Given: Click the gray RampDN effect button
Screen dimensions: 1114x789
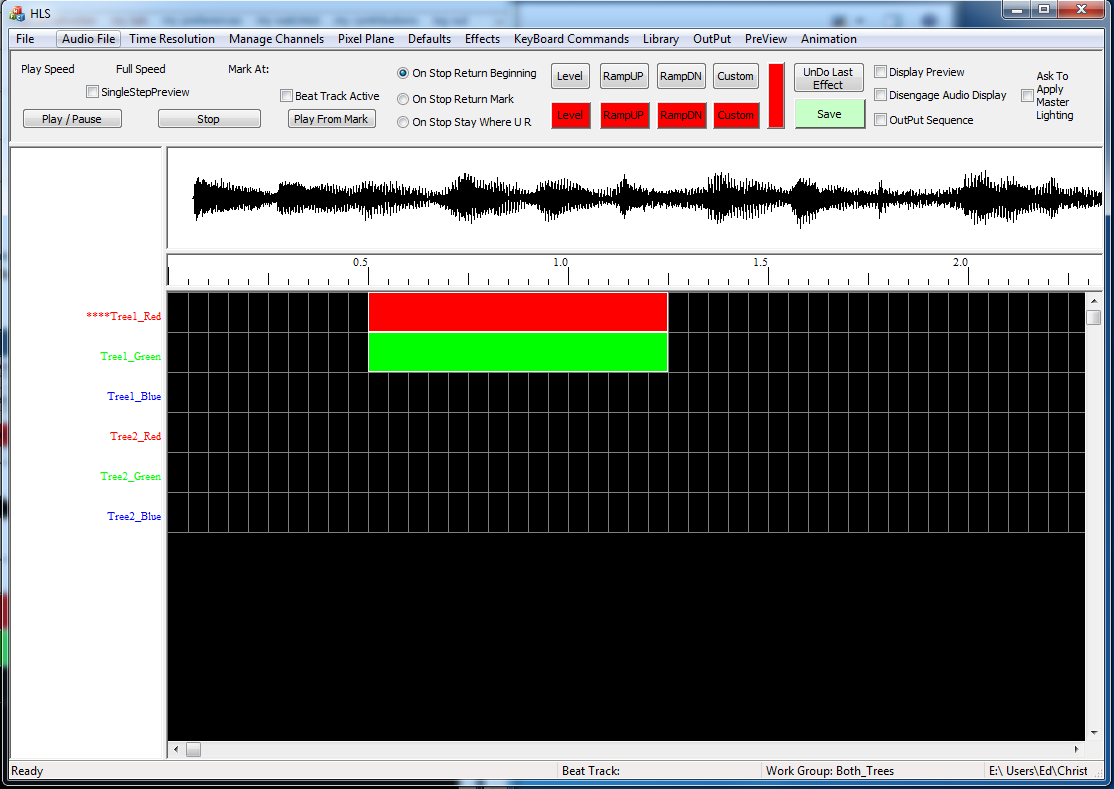Looking at the screenshot, I should (x=681, y=76).
